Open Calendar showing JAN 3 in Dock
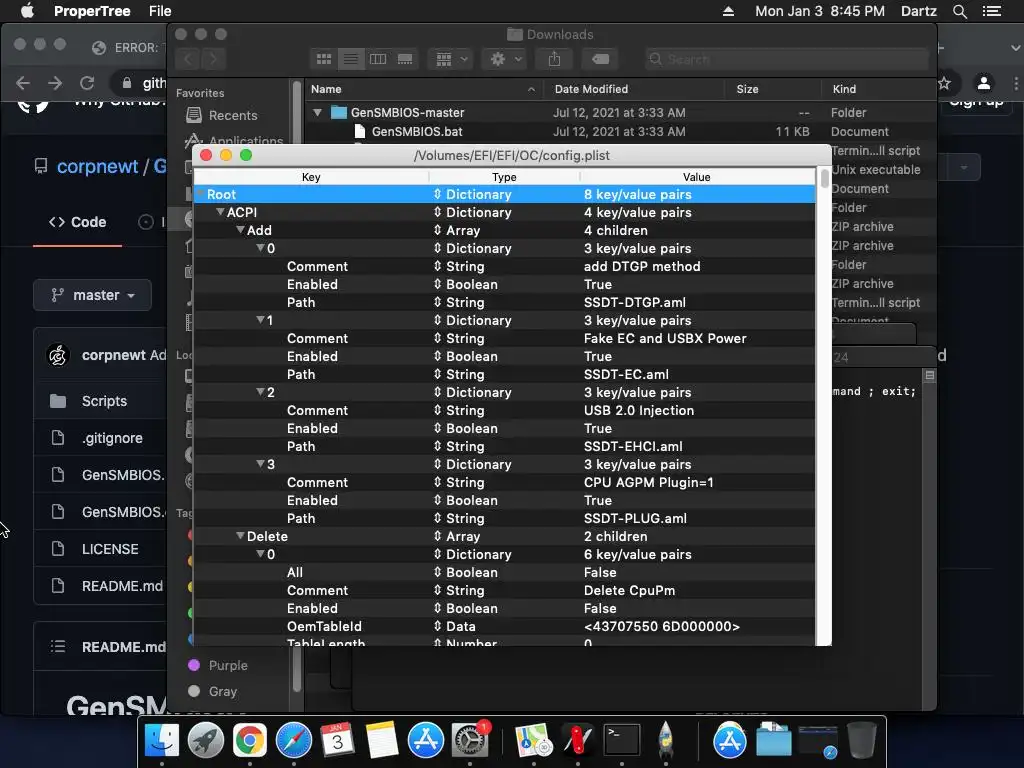The image size is (1024, 768). tap(338, 741)
